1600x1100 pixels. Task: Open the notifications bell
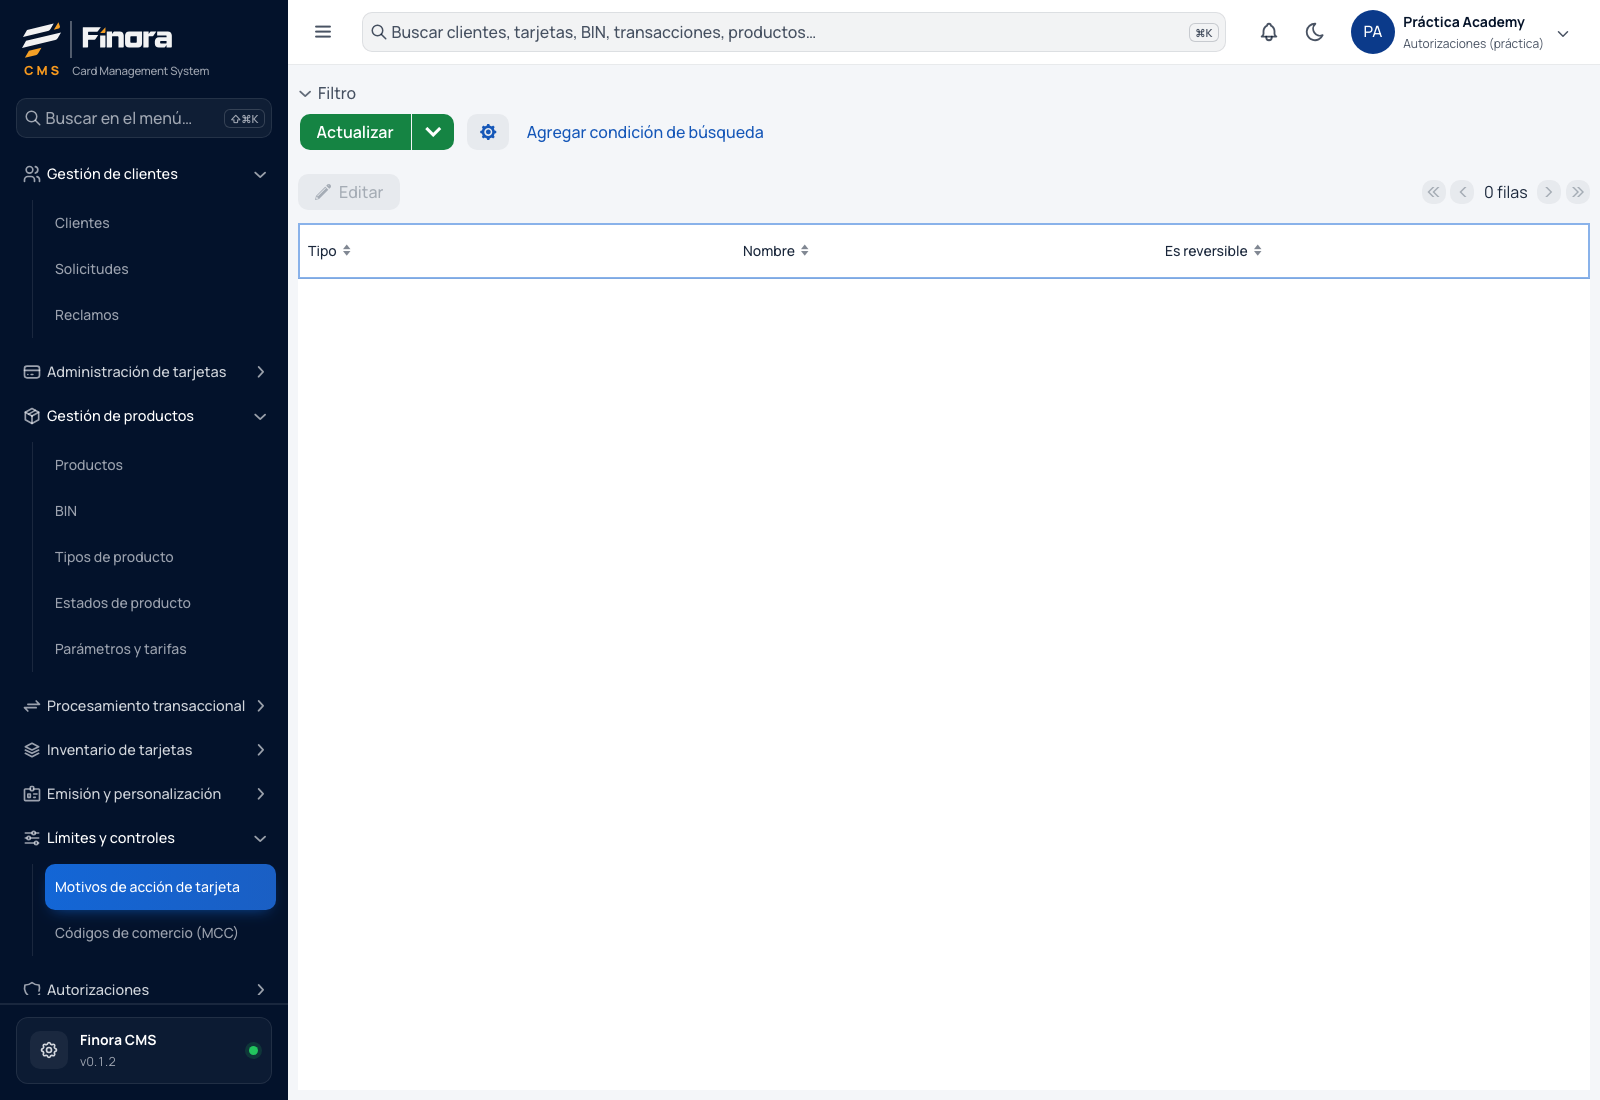point(1269,32)
